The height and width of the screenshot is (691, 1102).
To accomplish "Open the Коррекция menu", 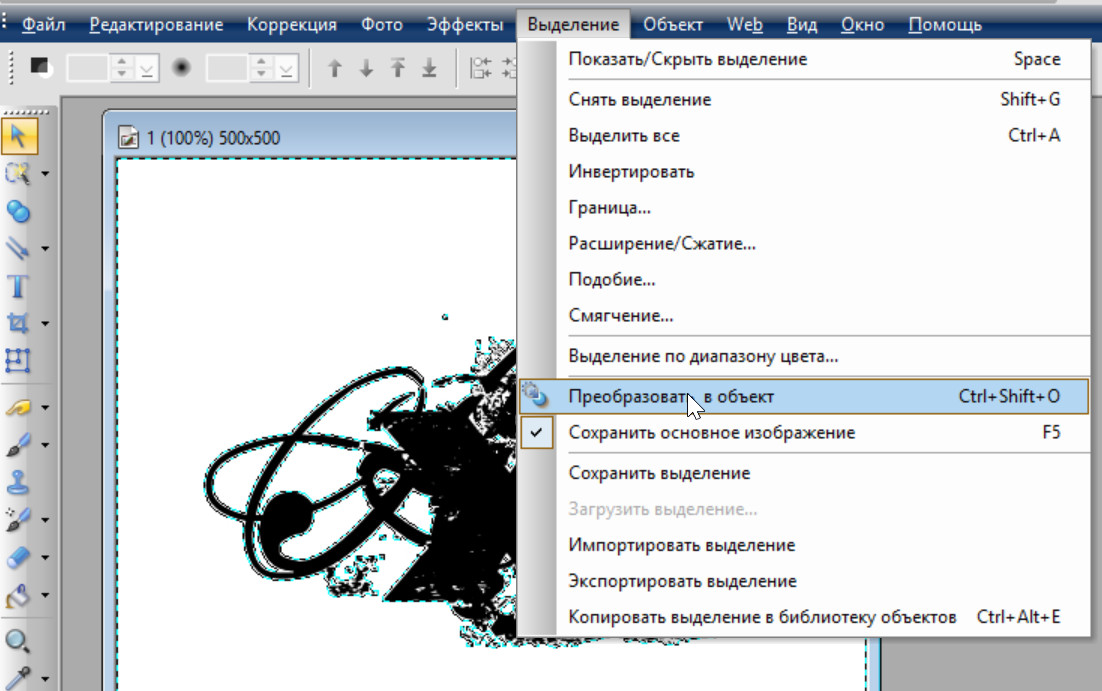I will coord(292,25).
